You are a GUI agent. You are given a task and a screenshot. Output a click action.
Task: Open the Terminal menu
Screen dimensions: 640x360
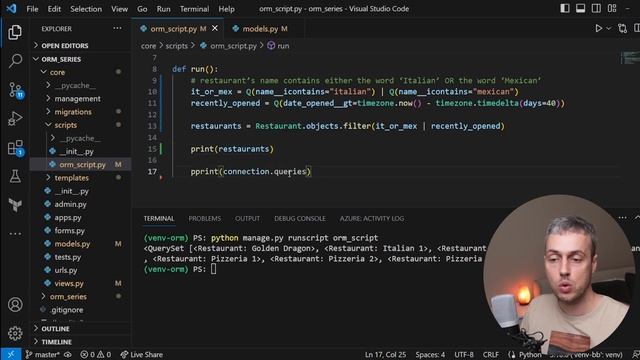(194, 9)
